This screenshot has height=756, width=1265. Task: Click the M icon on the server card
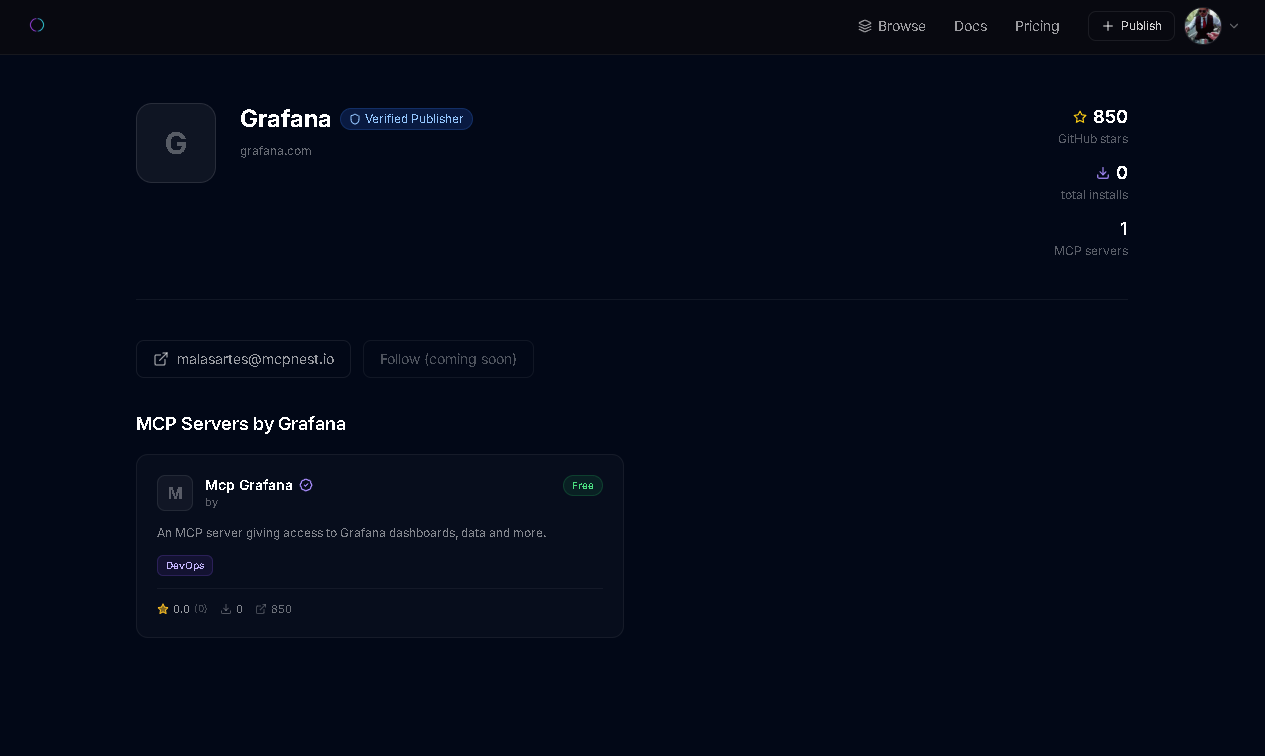point(175,493)
